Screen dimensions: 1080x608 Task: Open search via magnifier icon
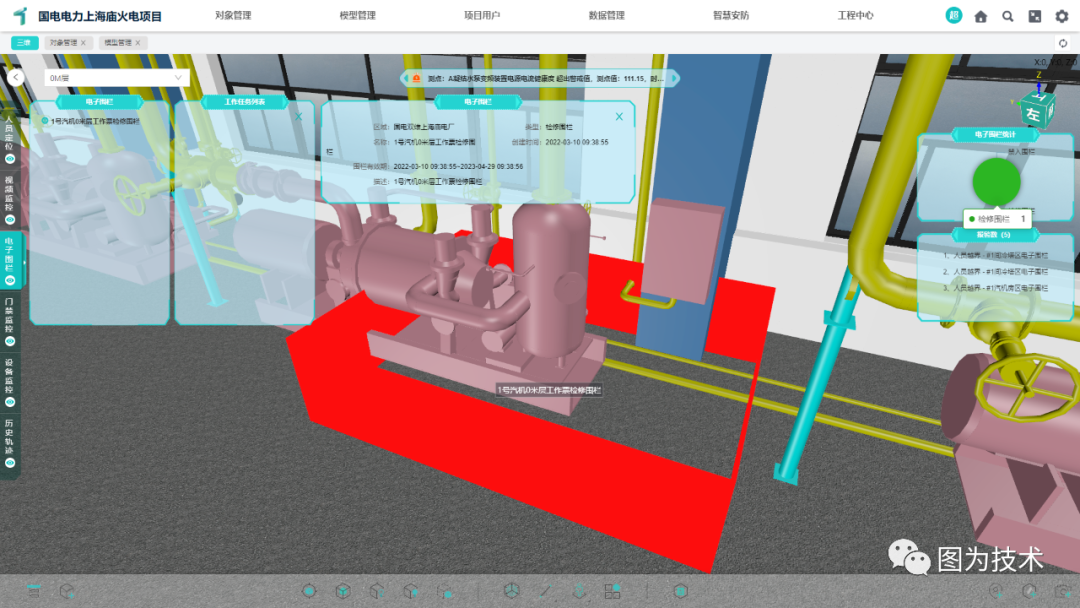pos(1008,16)
